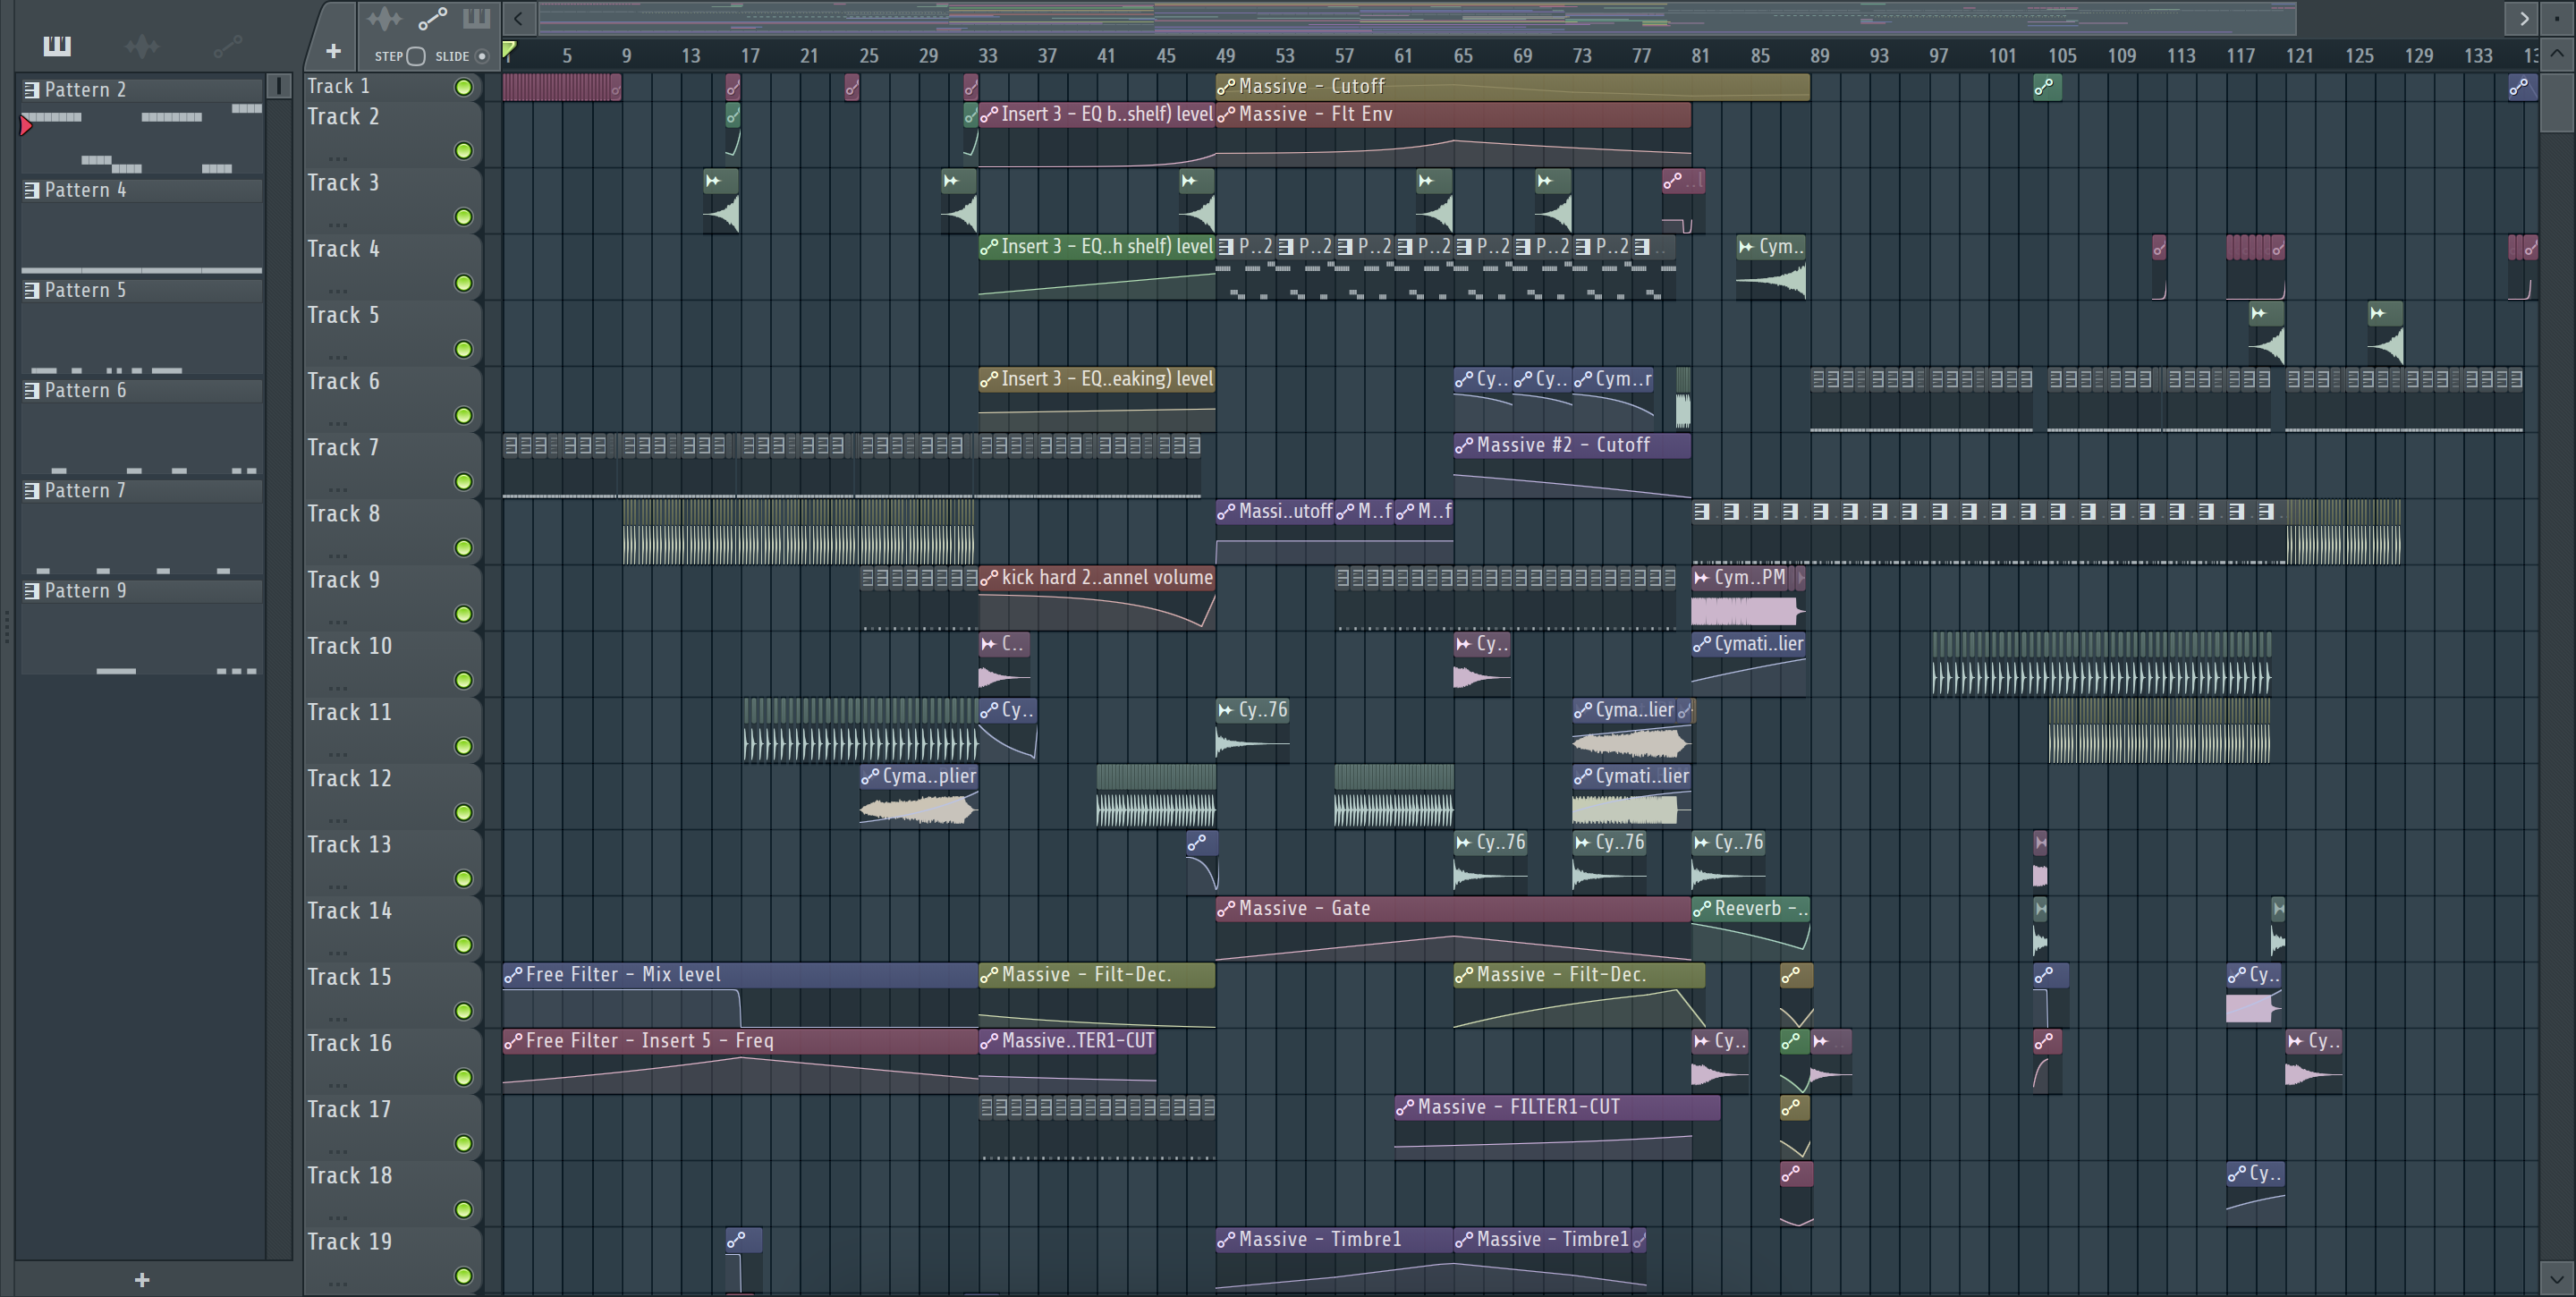
Task: Click the piano icon beside Pattern 2
Action: (x=32, y=90)
